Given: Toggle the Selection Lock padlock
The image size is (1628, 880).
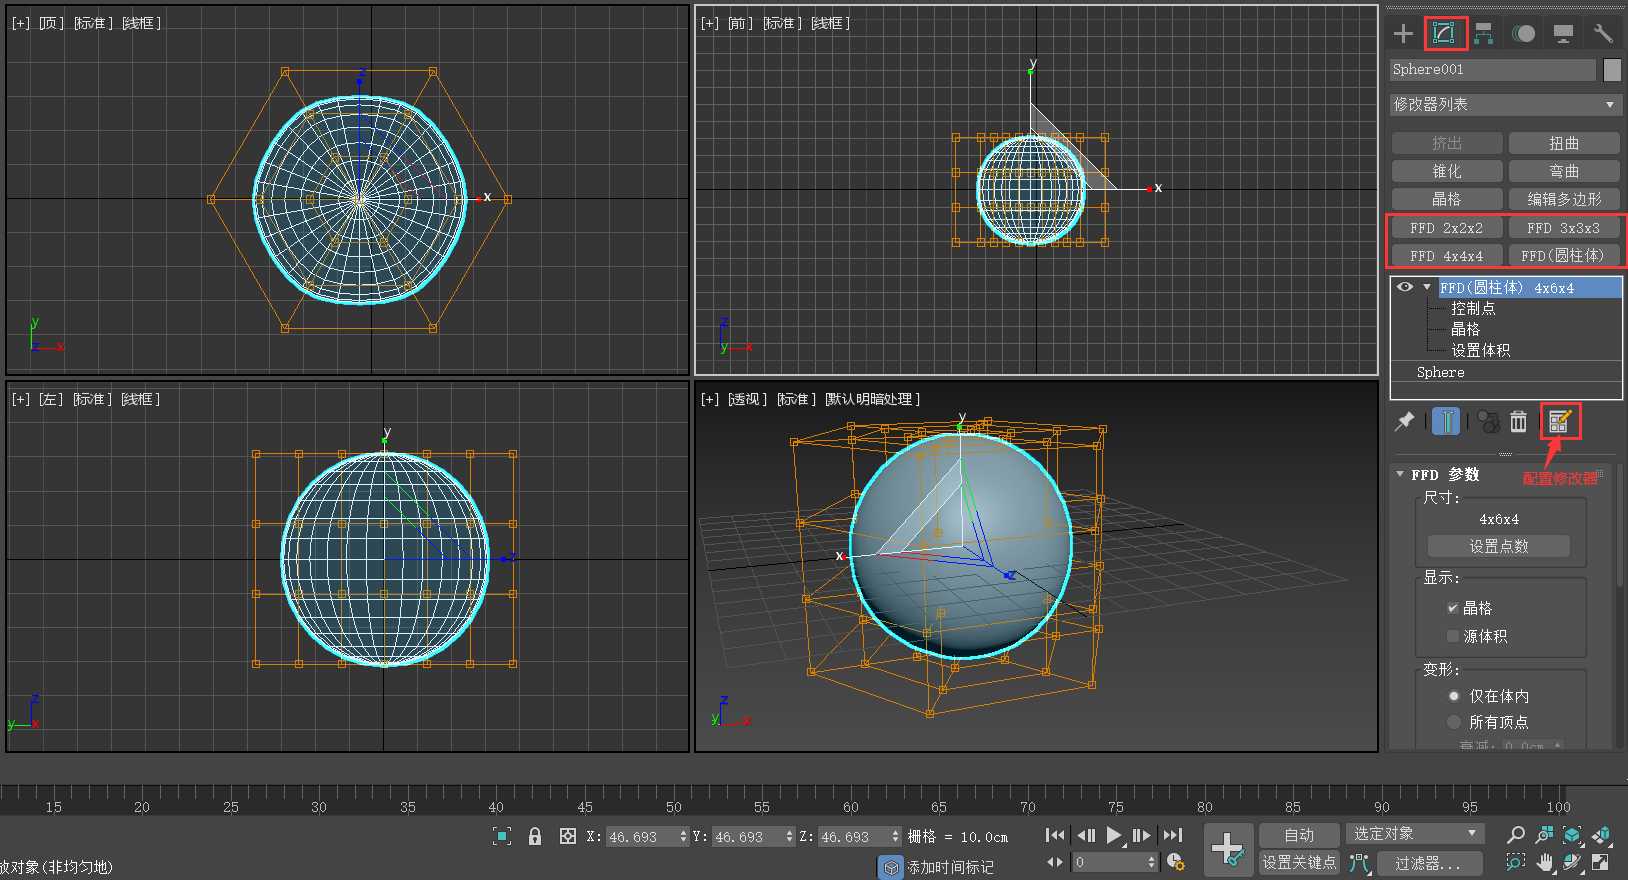Looking at the screenshot, I should [x=535, y=836].
